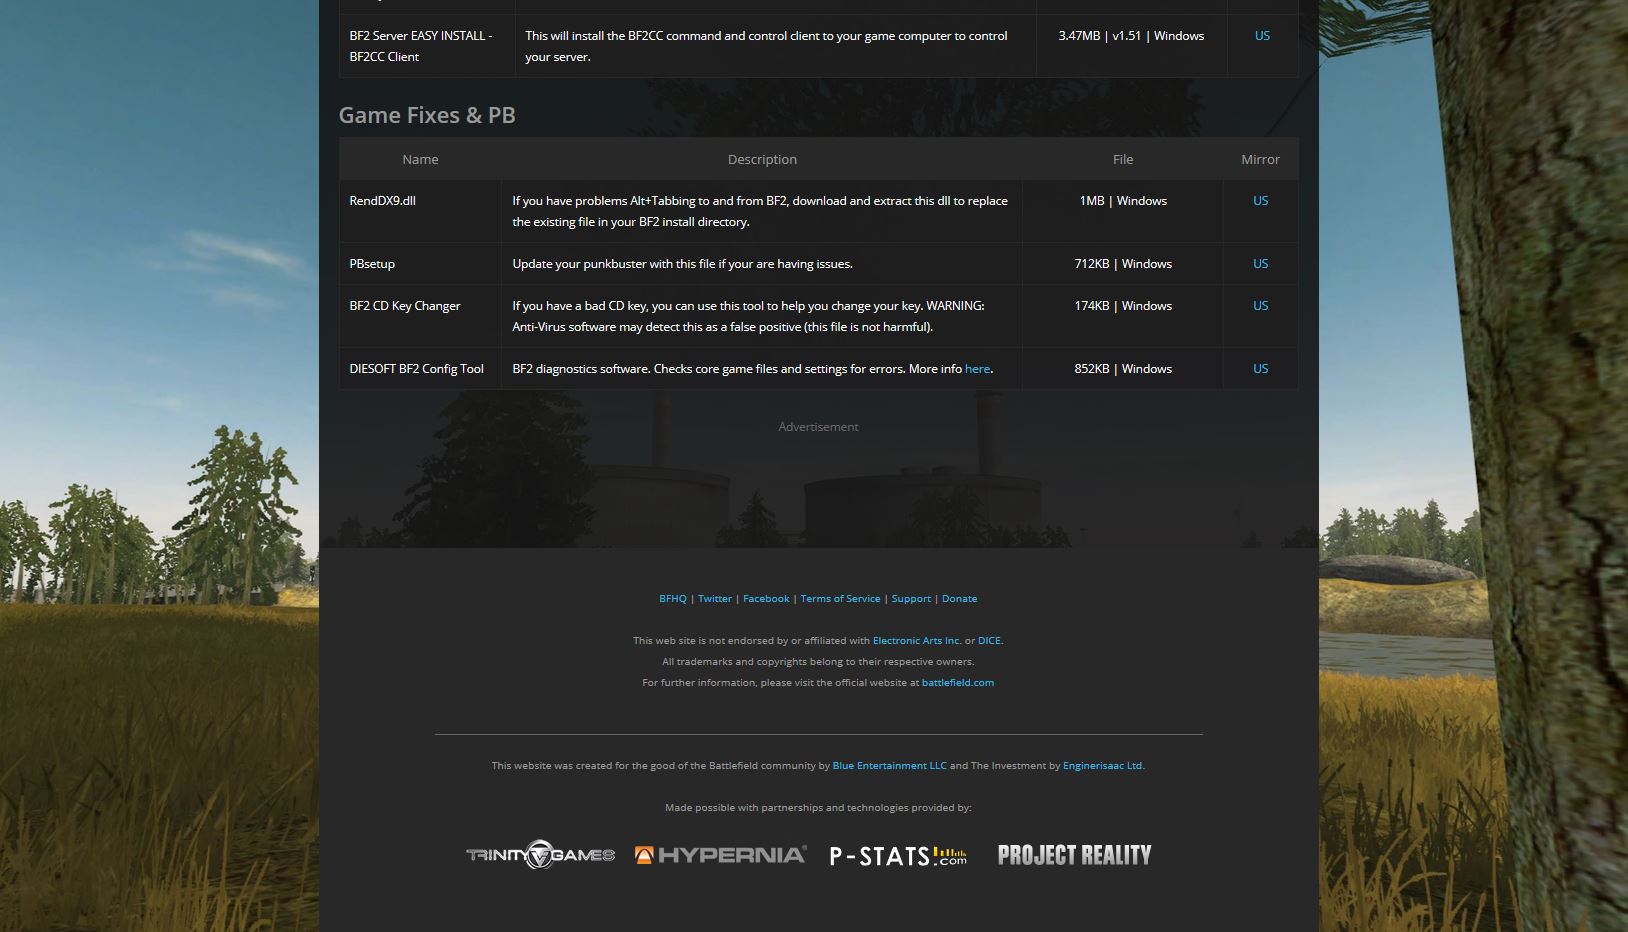The height and width of the screenshot is (932, 1628).
Task: Download DIESOFT BF2 Config Tool US mirror
Action: [1260, 369]
